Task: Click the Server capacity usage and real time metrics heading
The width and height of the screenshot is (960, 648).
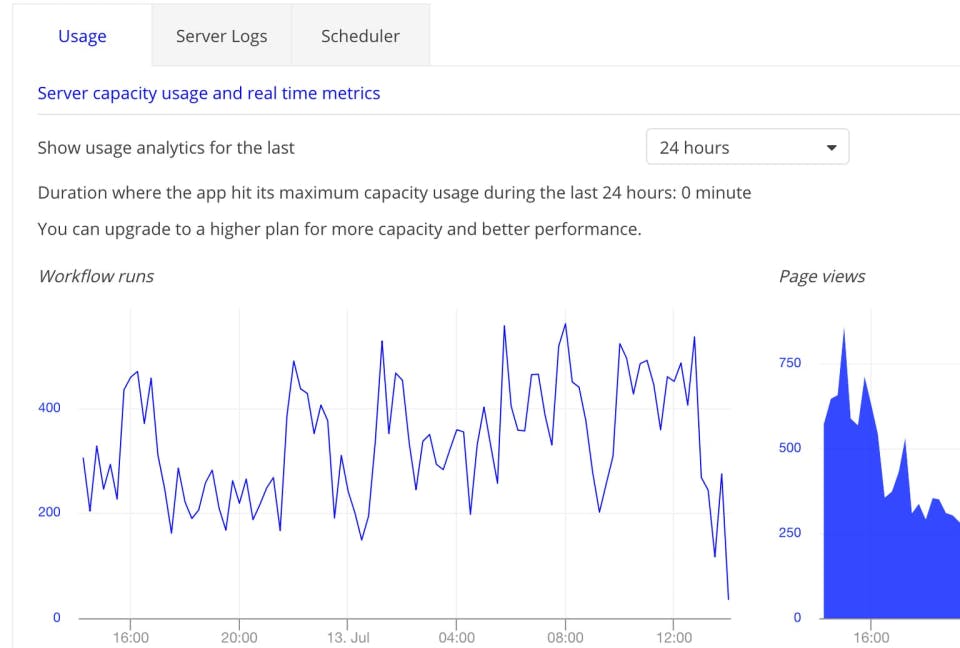Action: 209,93
